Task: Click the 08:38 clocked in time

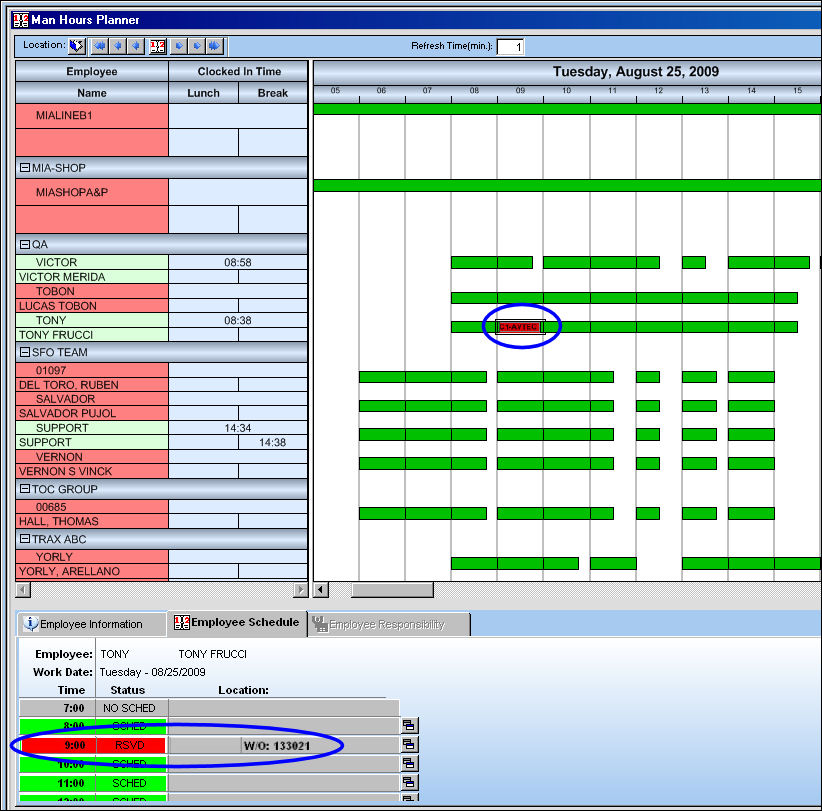Action: tap(238, 320)
